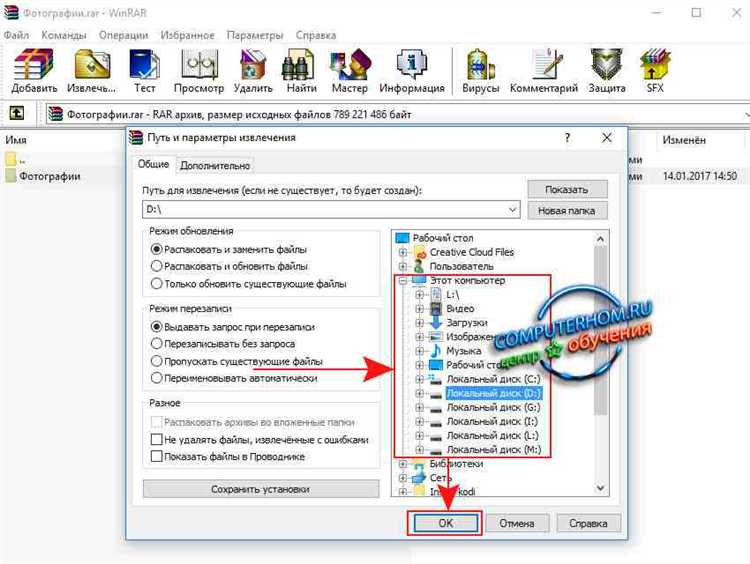Click the SFX toolbar icon
The width and height of the screenshot is (750, 564).
click(655, 70)
